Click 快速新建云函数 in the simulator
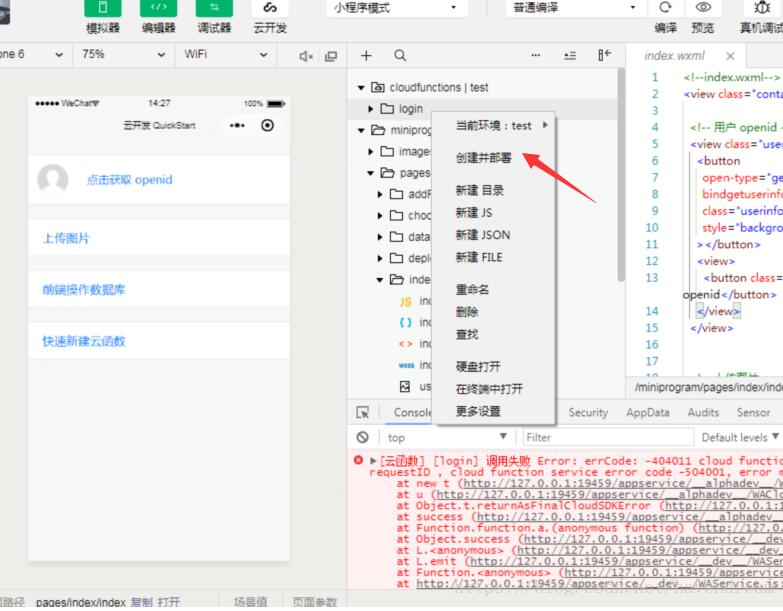Screen dimensions: 783x611 [83, 341]
